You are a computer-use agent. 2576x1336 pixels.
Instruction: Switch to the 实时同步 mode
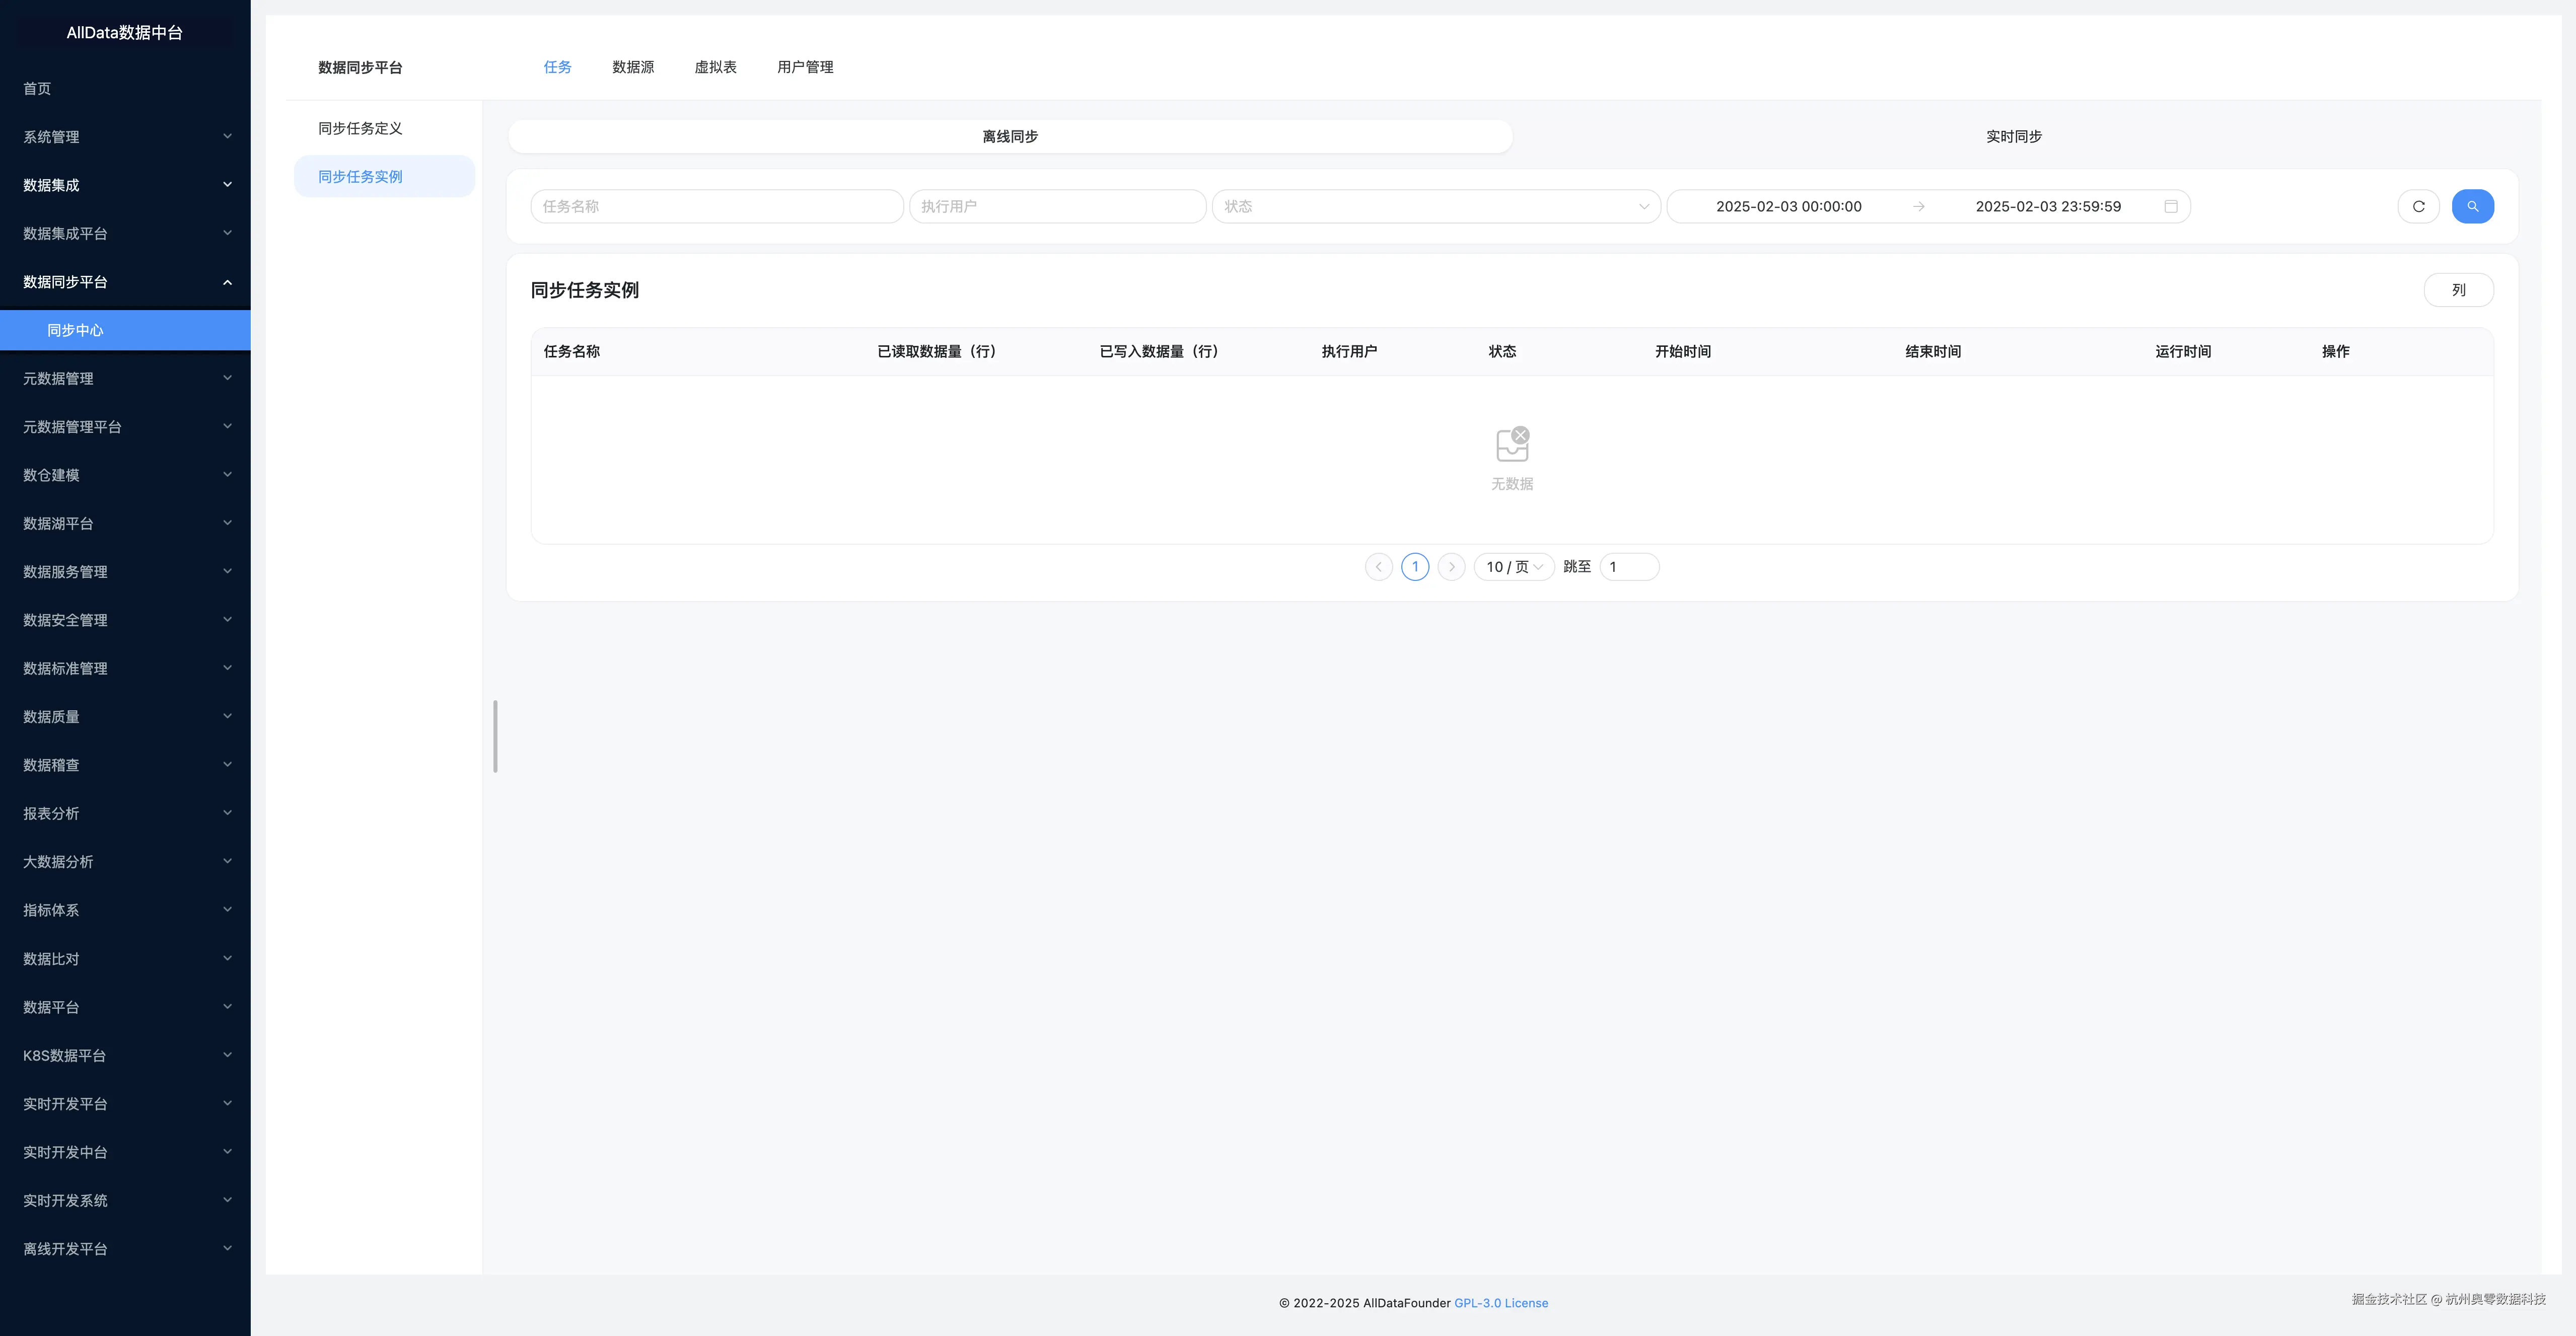tap(2013, 136)
